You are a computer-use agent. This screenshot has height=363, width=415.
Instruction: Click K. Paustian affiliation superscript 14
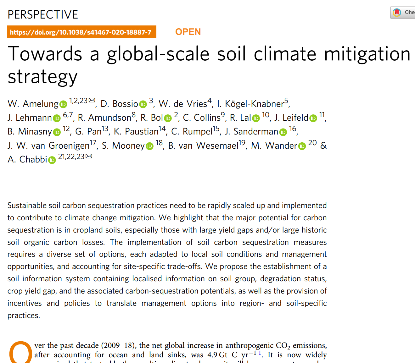[x=162, y=129]
